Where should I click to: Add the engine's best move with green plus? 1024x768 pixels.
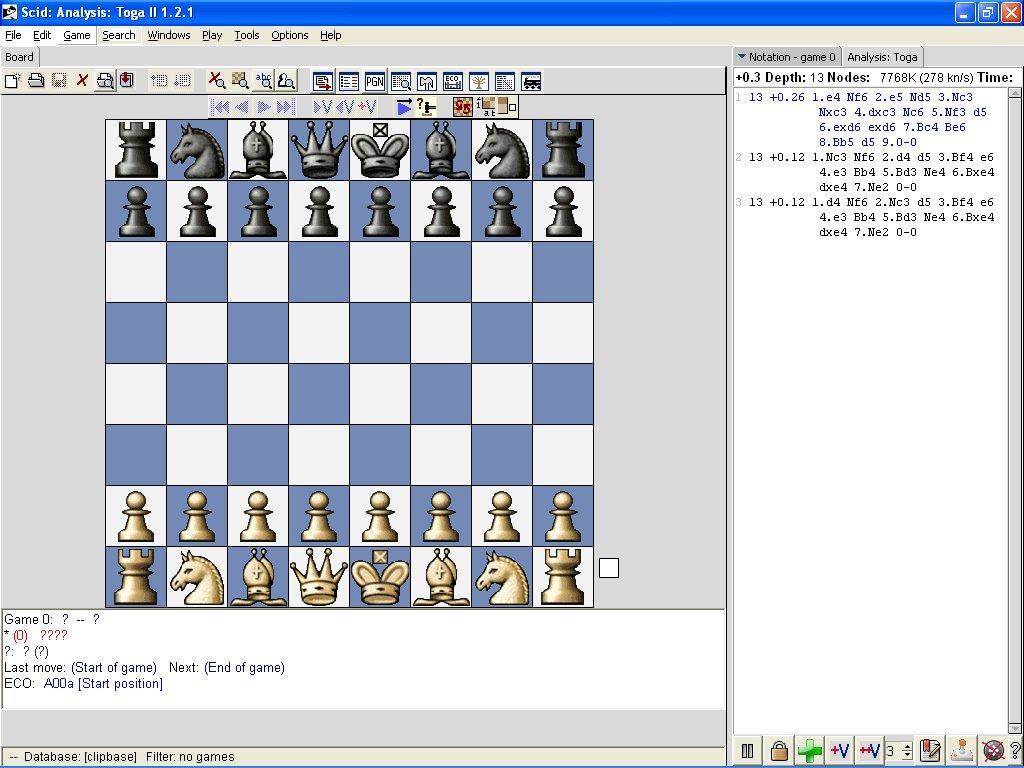pos(810,750)
